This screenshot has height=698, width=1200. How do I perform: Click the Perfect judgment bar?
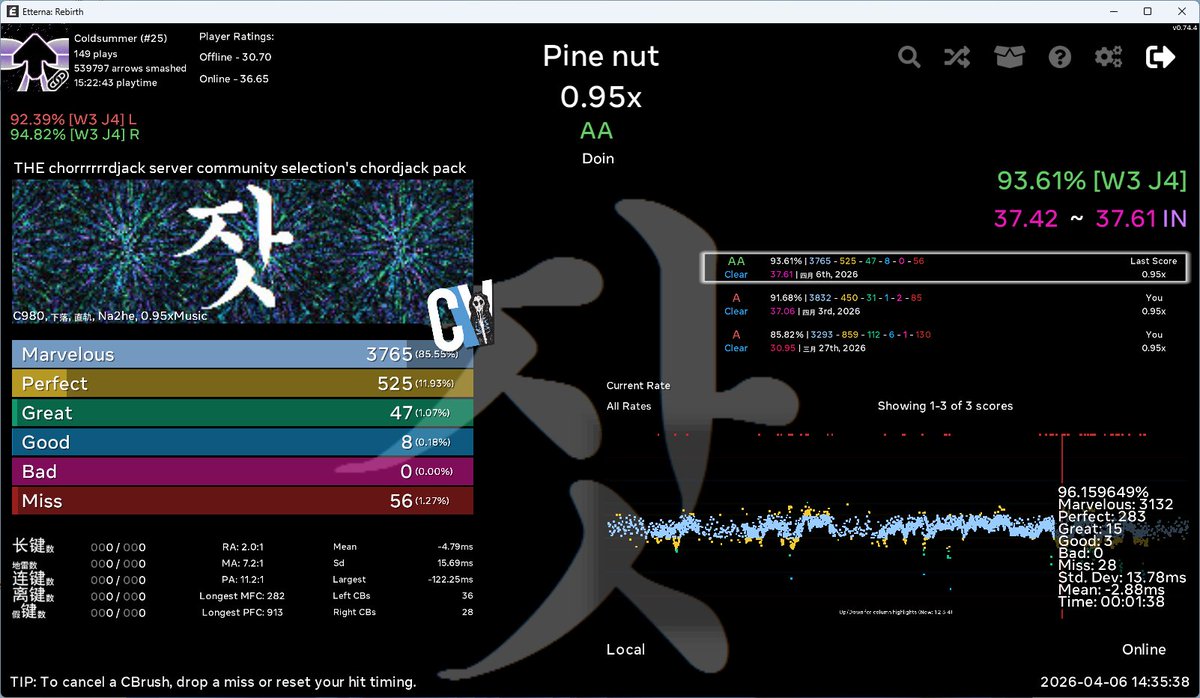click(x=242, y=384)
